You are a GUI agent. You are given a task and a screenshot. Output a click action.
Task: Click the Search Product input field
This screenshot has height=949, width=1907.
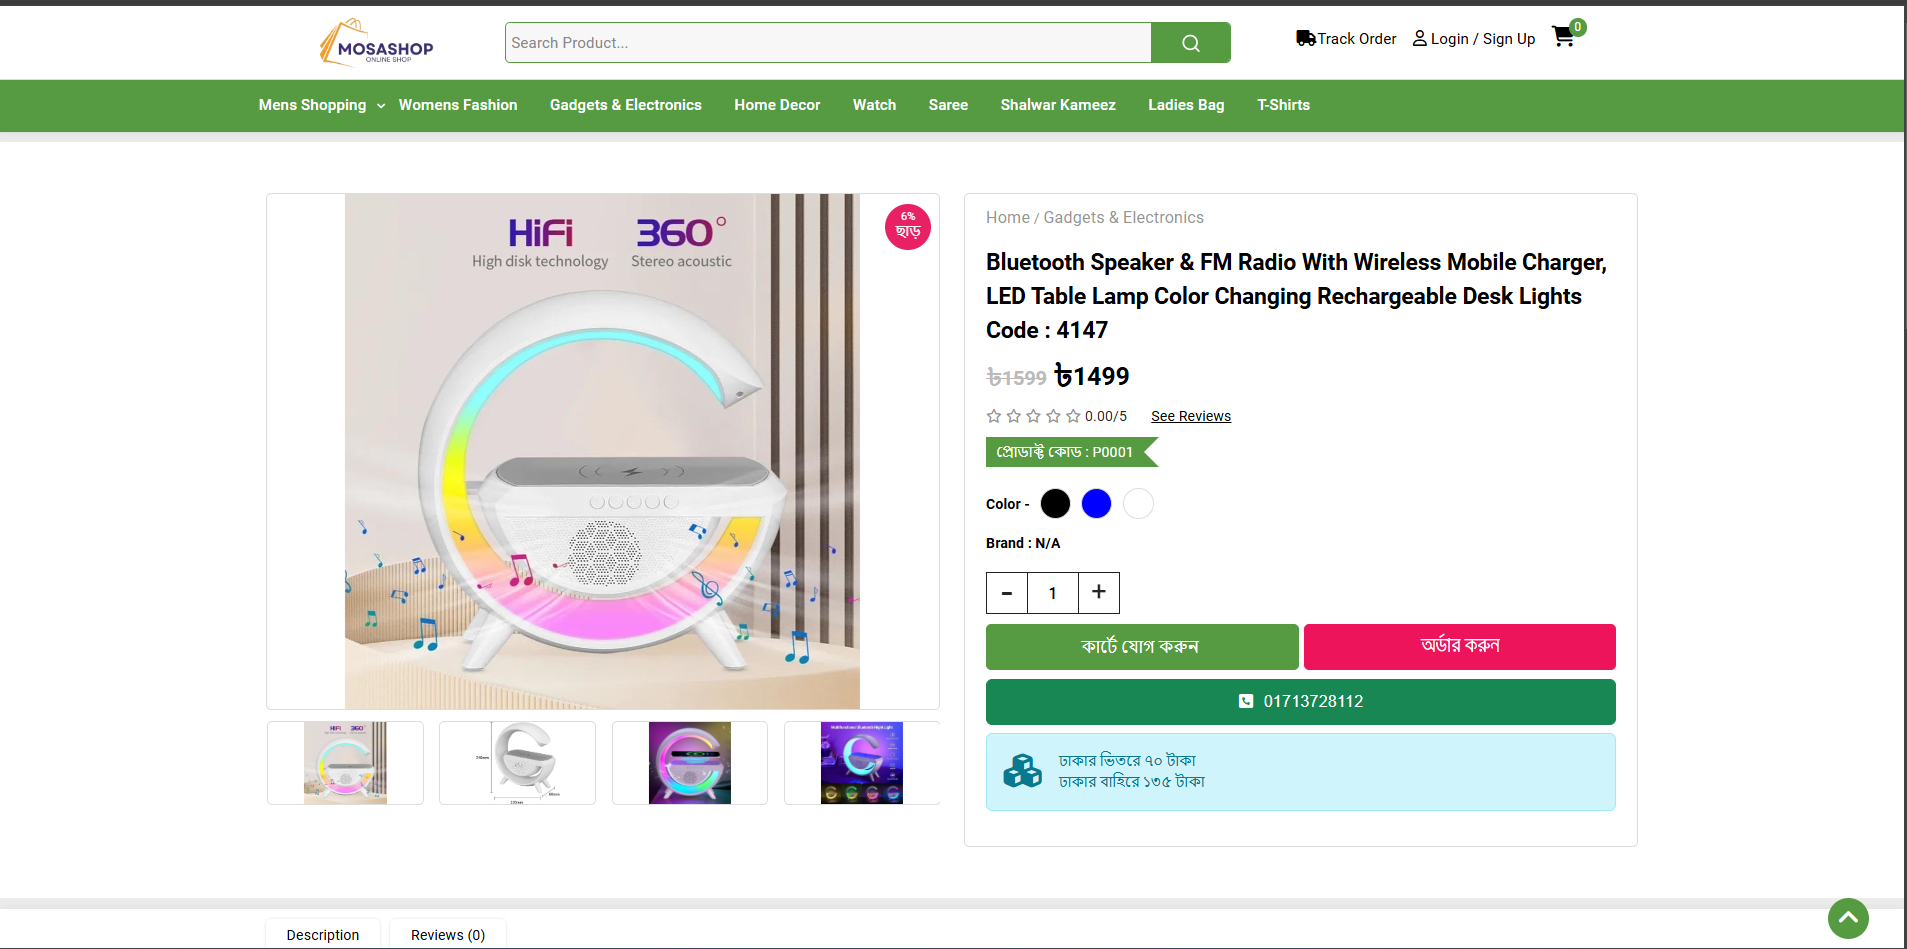coord(828,43)
